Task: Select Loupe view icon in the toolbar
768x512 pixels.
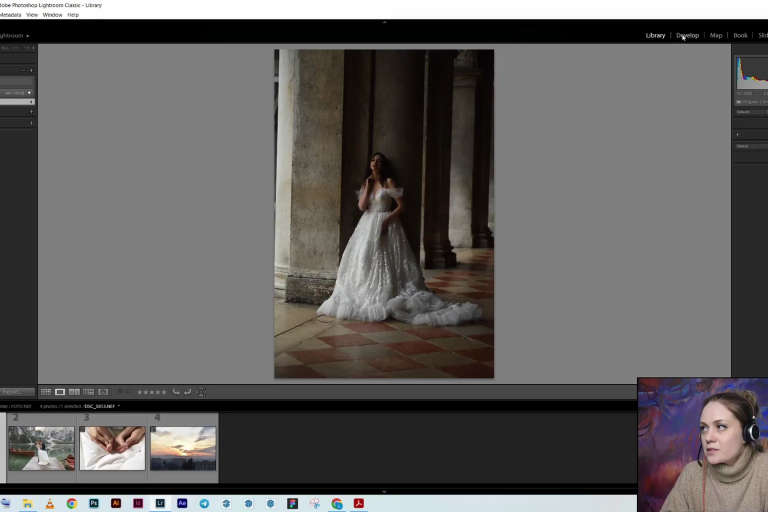Action: 60,392
